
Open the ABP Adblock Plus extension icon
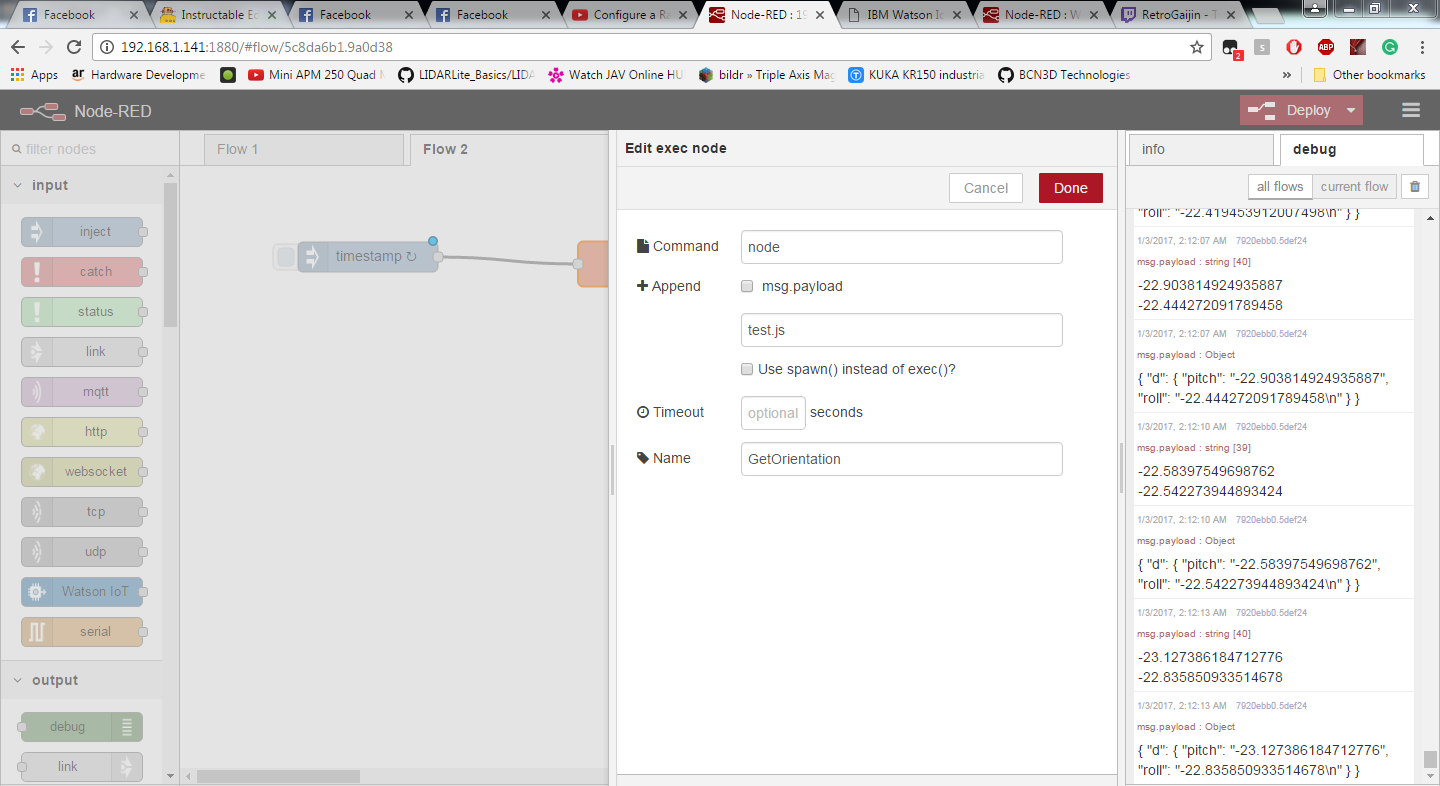(x=1325, y=47)
